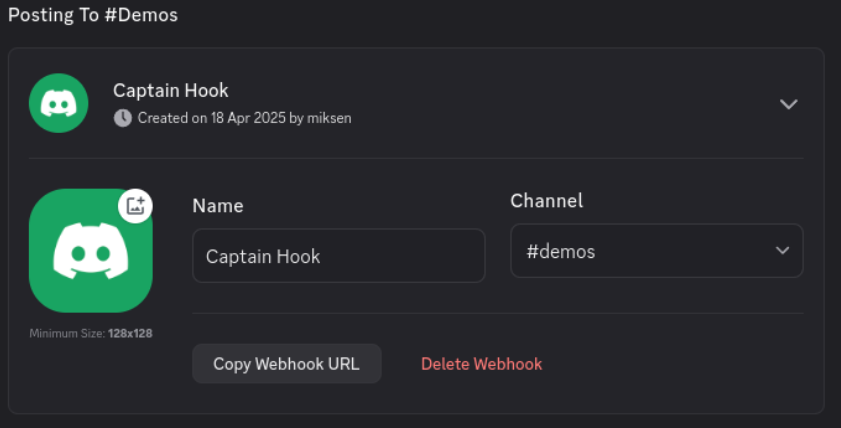Click the "by miksen" creator text
Image resolution: width=841 pixels, height=428 pixels.
tap(320, 118)
